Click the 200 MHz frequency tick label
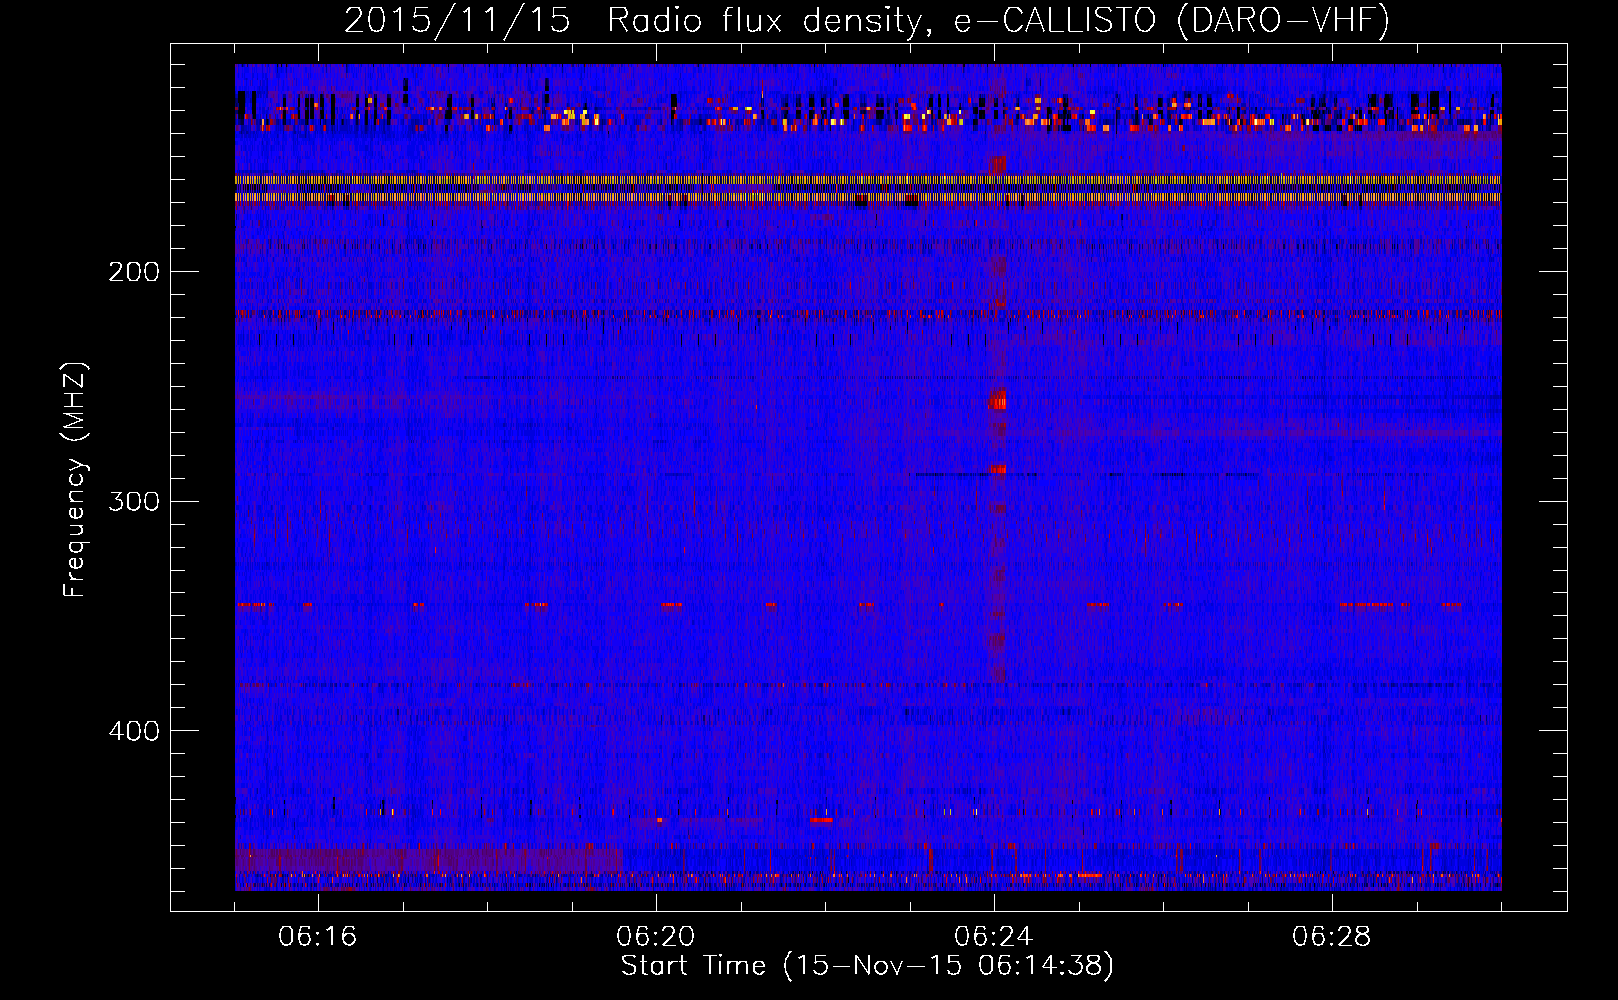The width and height of the screenshot is (1618, 1000). pos(134,272)
